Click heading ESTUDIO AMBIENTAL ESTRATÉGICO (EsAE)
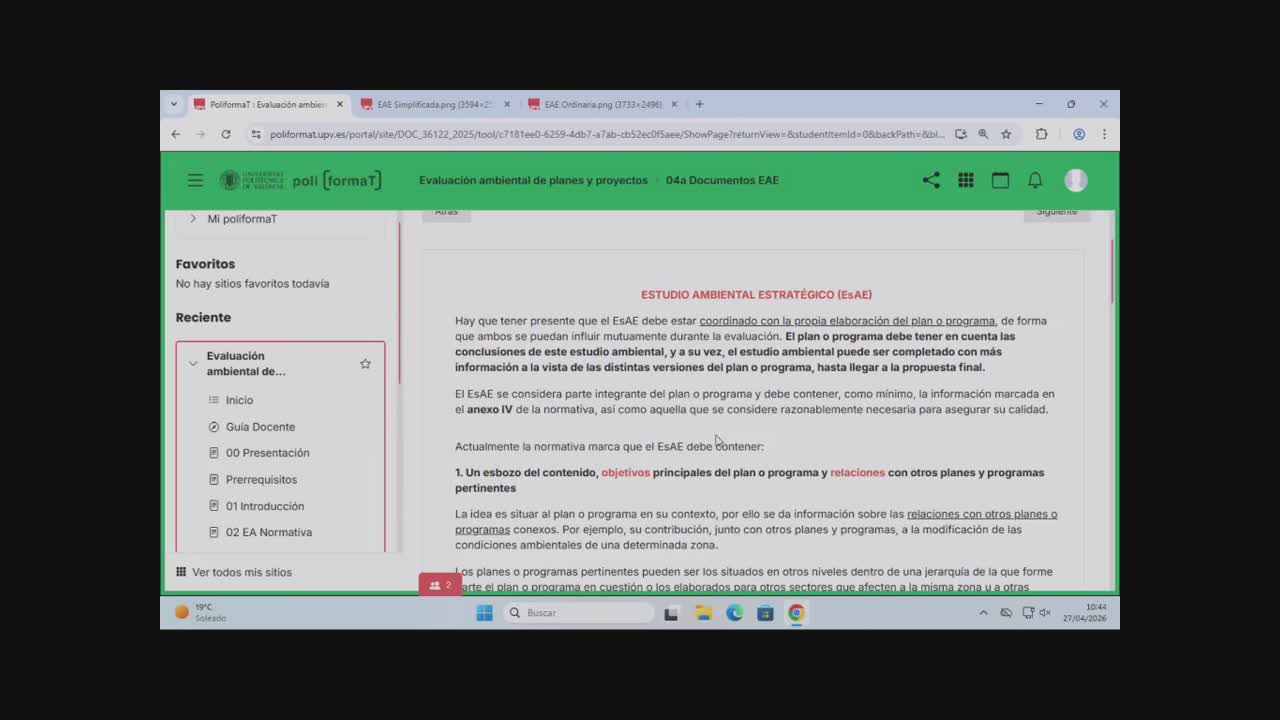Screen dimensions: 1280x720 756,295
